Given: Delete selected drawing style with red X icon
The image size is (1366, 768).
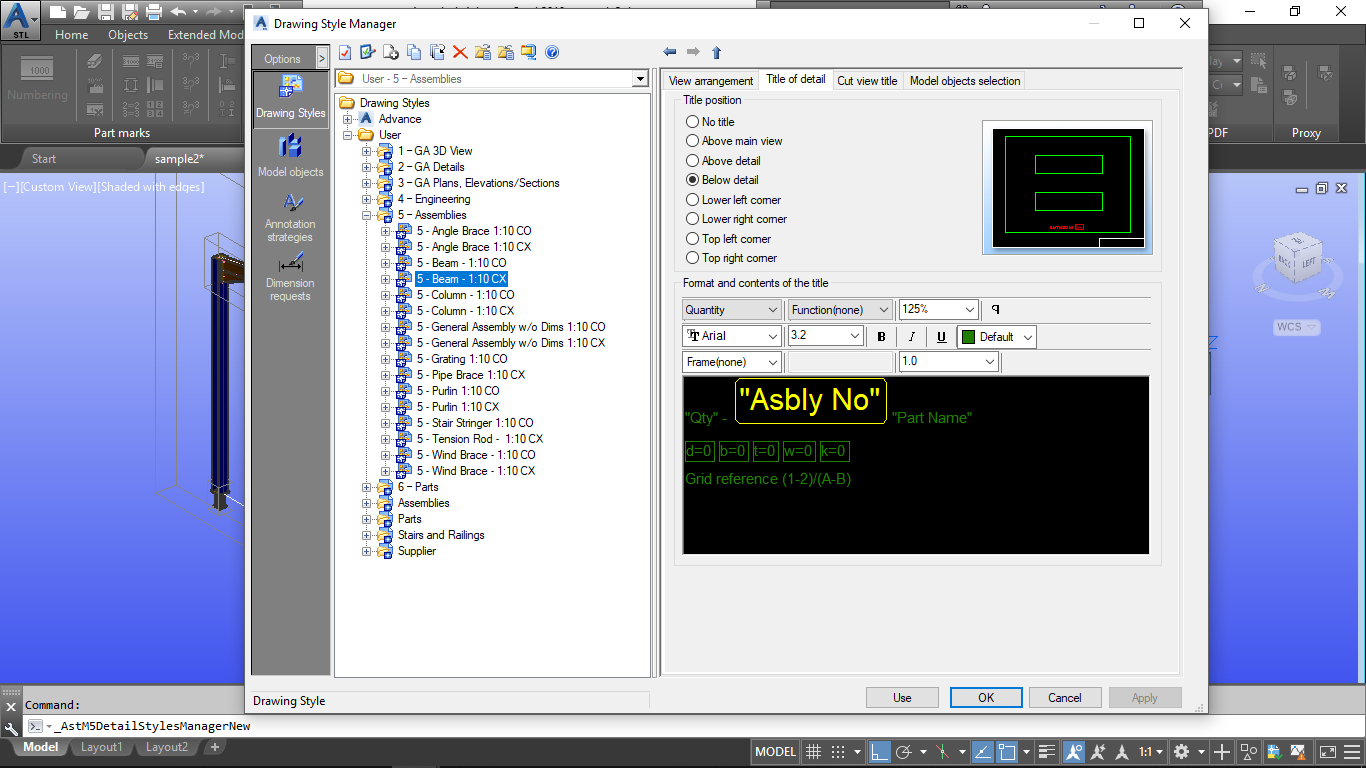Looking at the screenshot, I should click(459, 52).
